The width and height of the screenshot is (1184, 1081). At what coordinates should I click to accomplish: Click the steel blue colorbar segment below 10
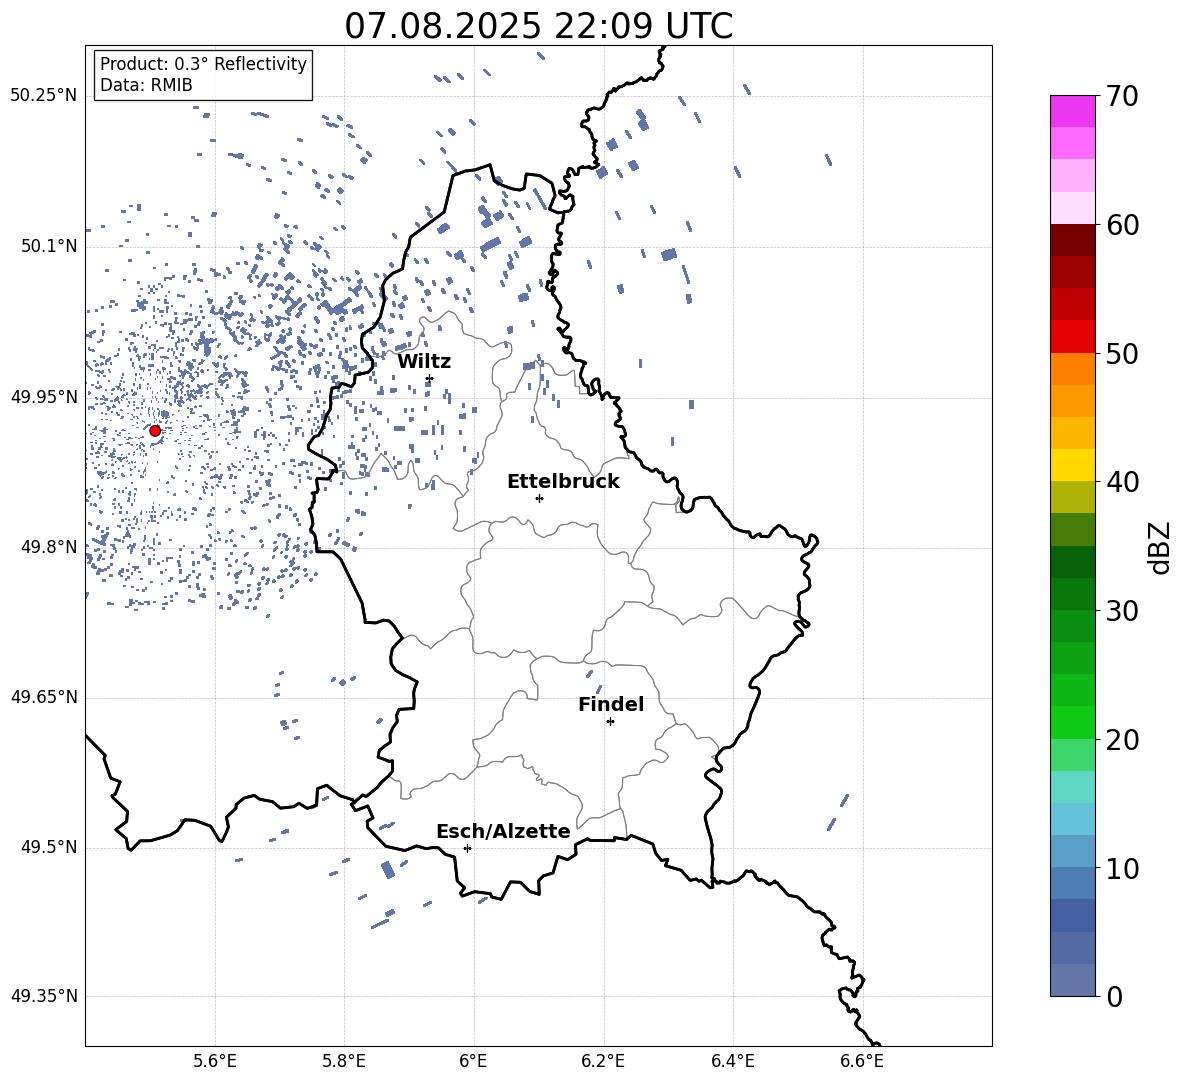click(x=1072, y=883)
